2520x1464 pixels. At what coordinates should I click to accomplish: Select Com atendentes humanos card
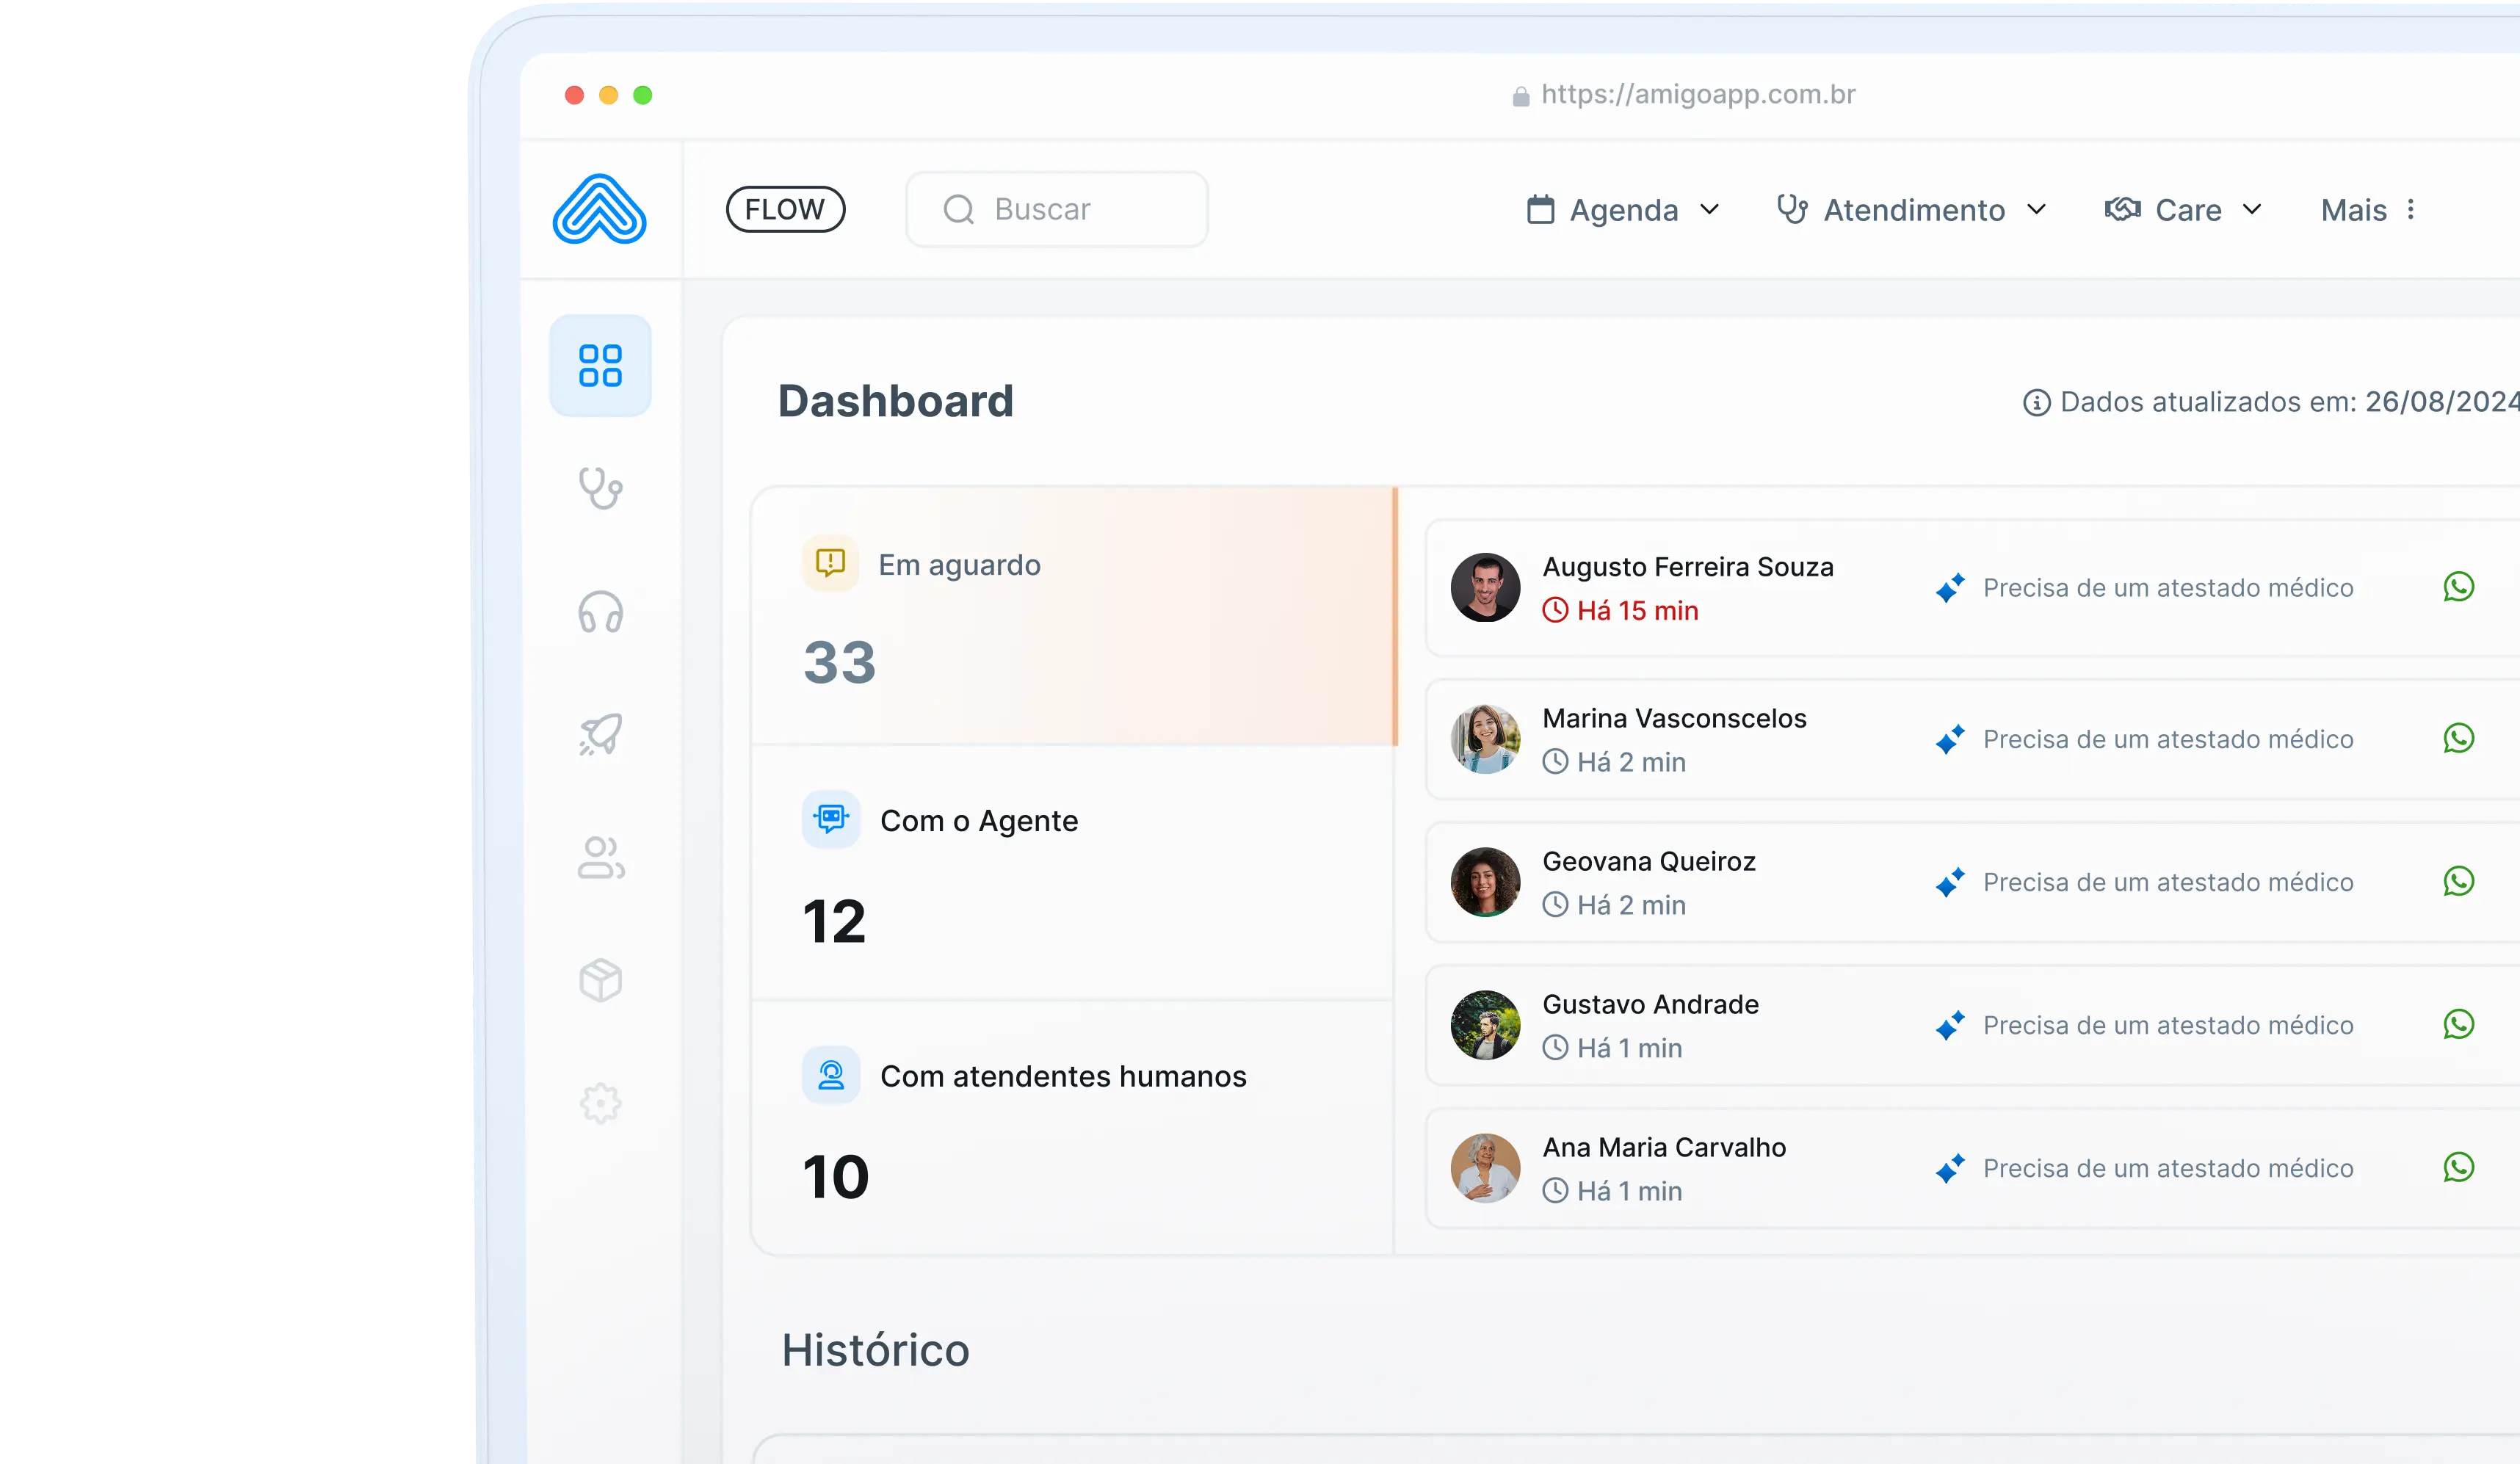pos(1072,1128)
